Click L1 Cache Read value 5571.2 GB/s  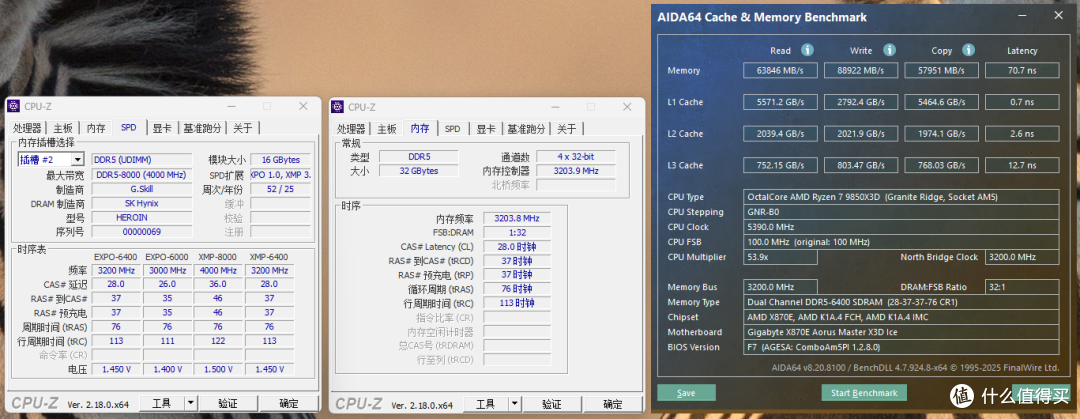[780, 102]
